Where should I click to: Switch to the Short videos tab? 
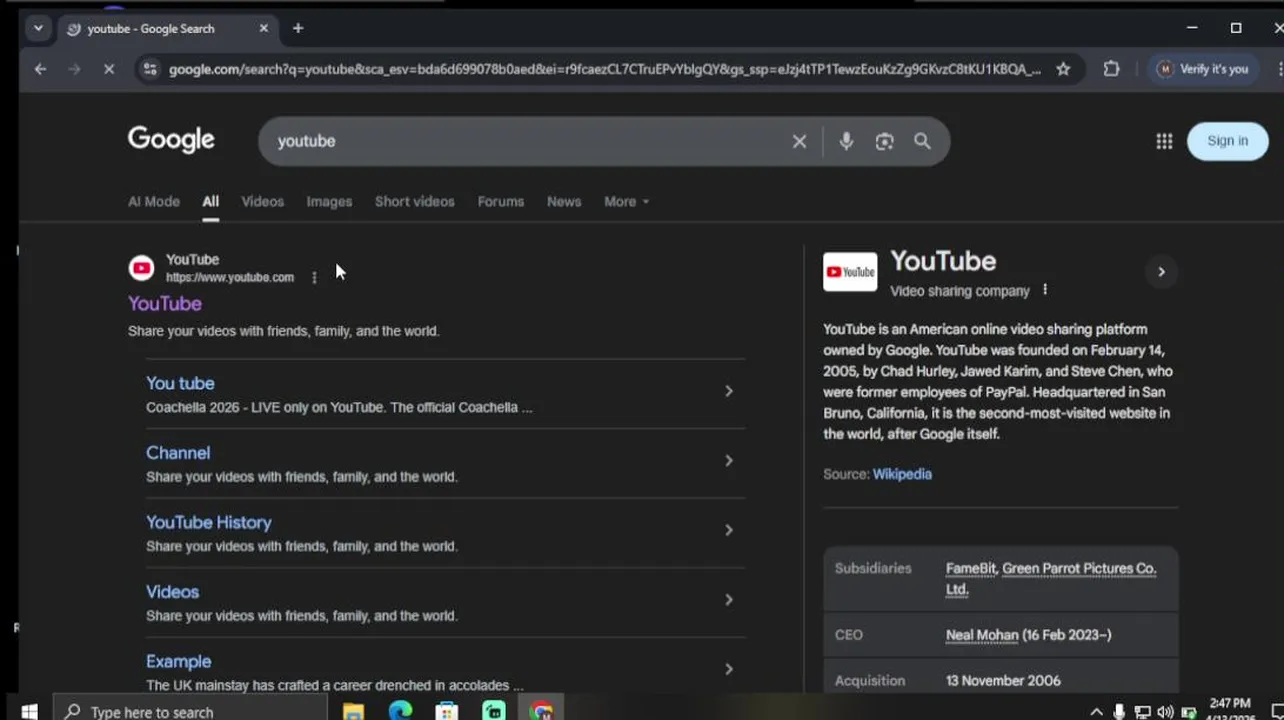point(414,201)
